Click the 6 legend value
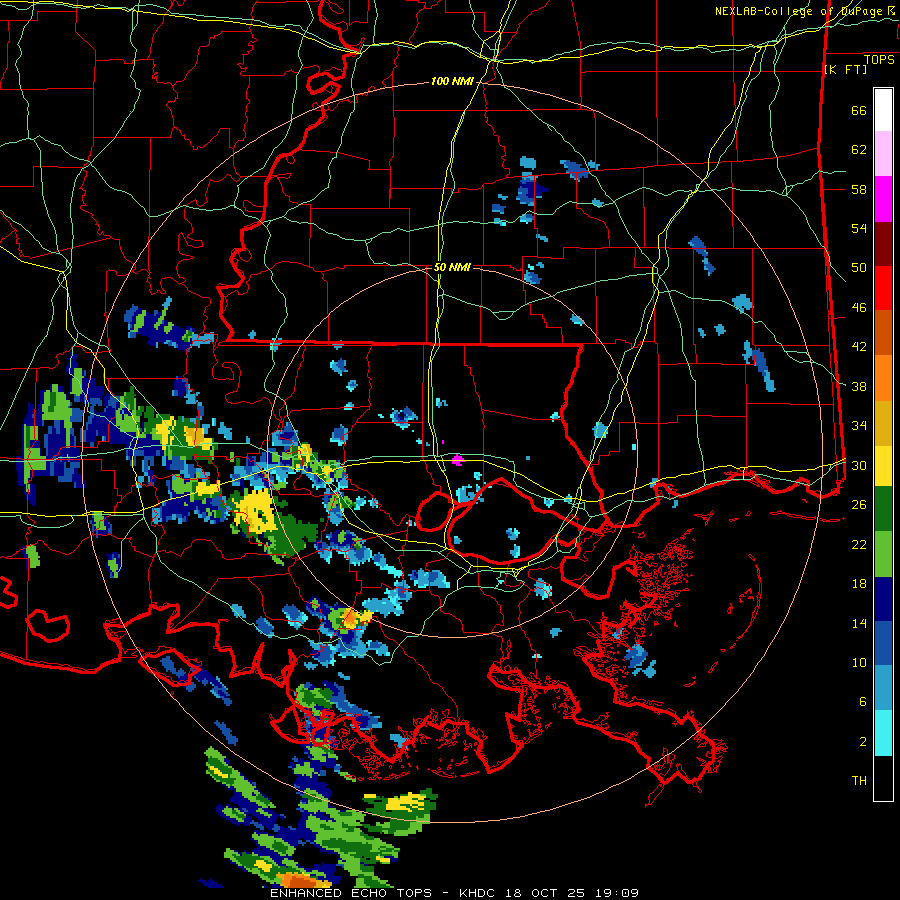Screen dimensions: 900x900 pyautogui.click(x=862, y=702)
